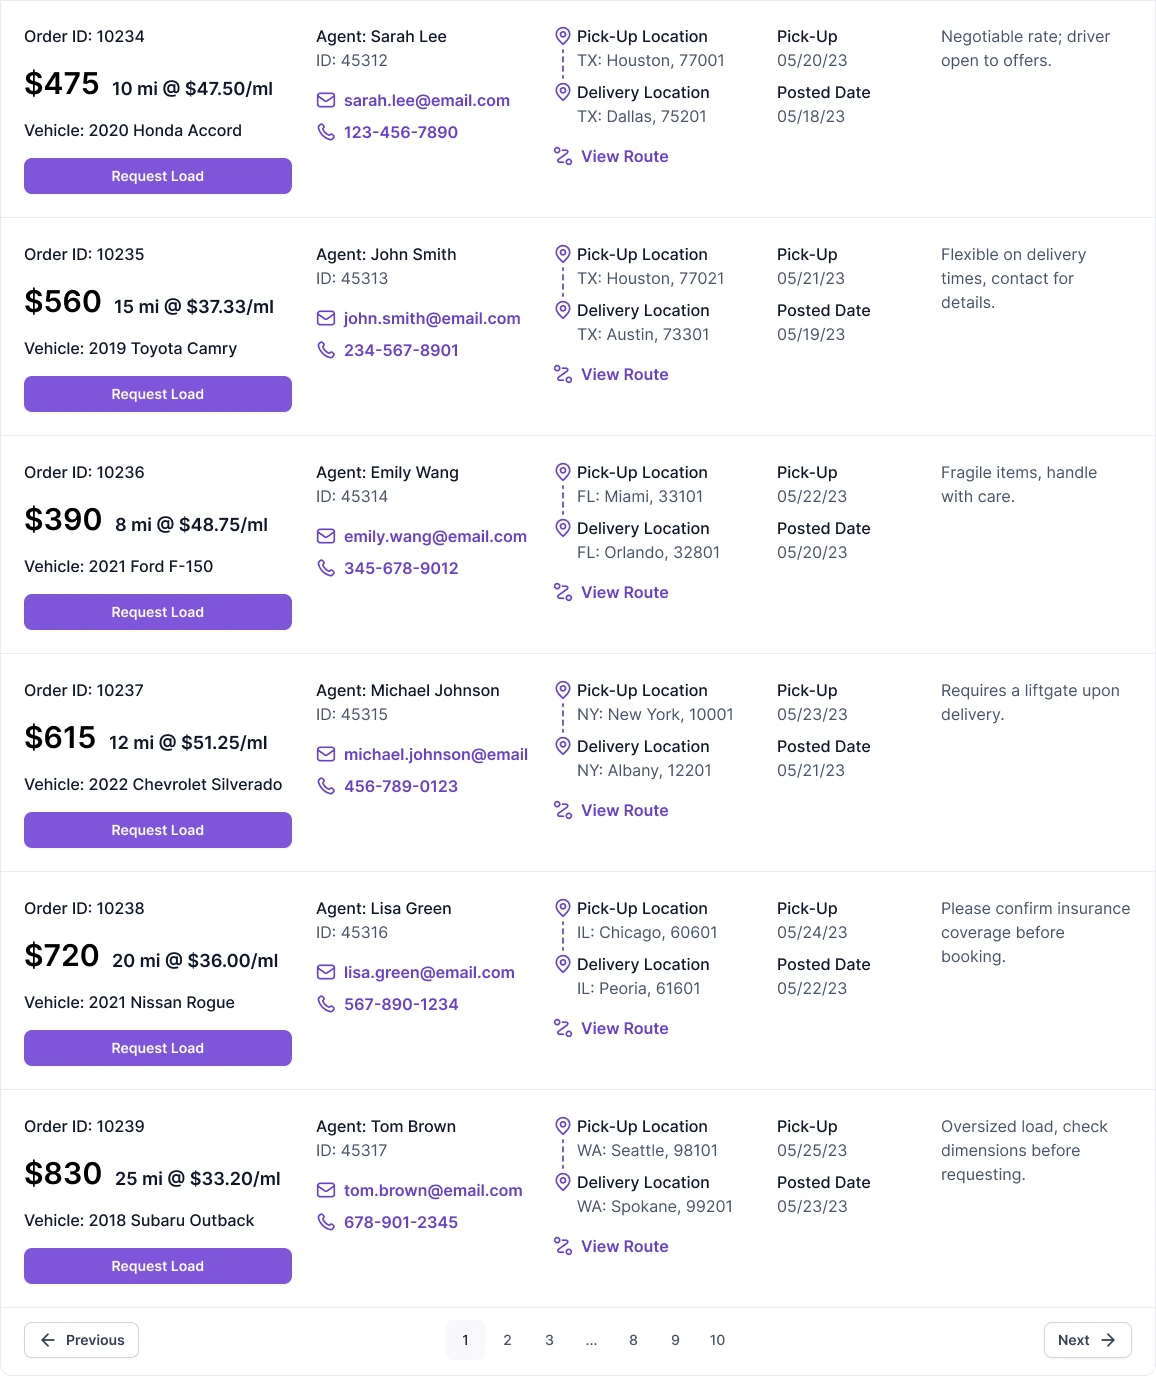Request Load for order 10234
This screenshot has width=1156, height=1376.
[158, 176]
